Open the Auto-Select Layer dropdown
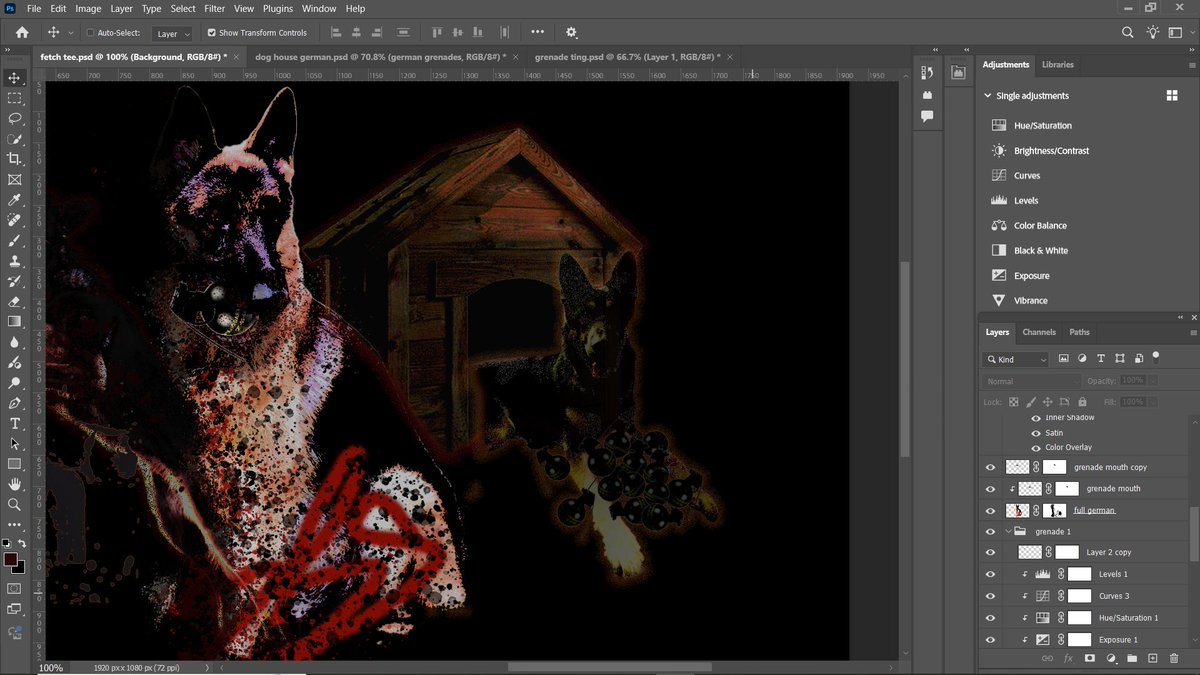 (x=173, y=33)
